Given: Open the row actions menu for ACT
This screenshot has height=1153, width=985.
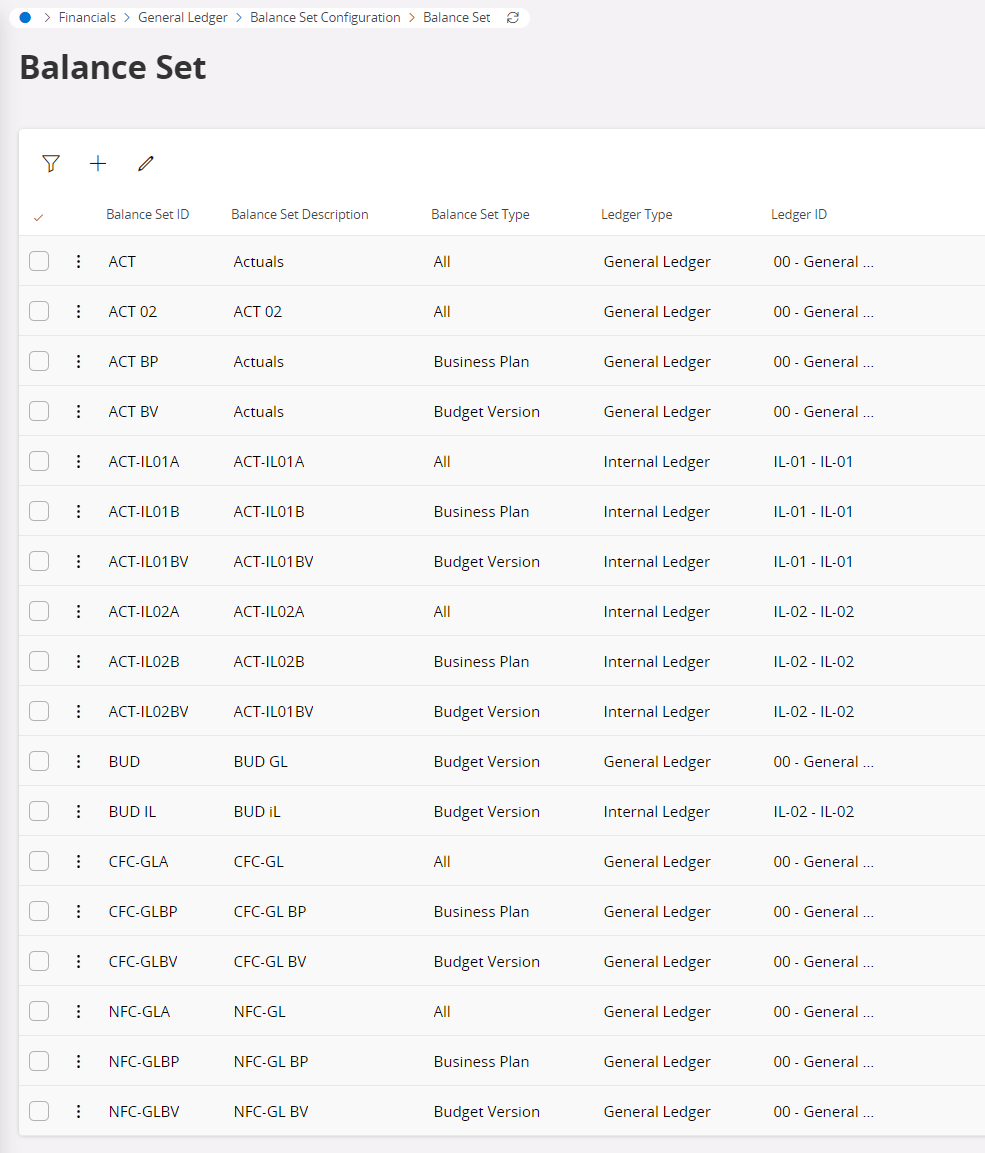Looking at the screenshot, I should click(78, 261).
